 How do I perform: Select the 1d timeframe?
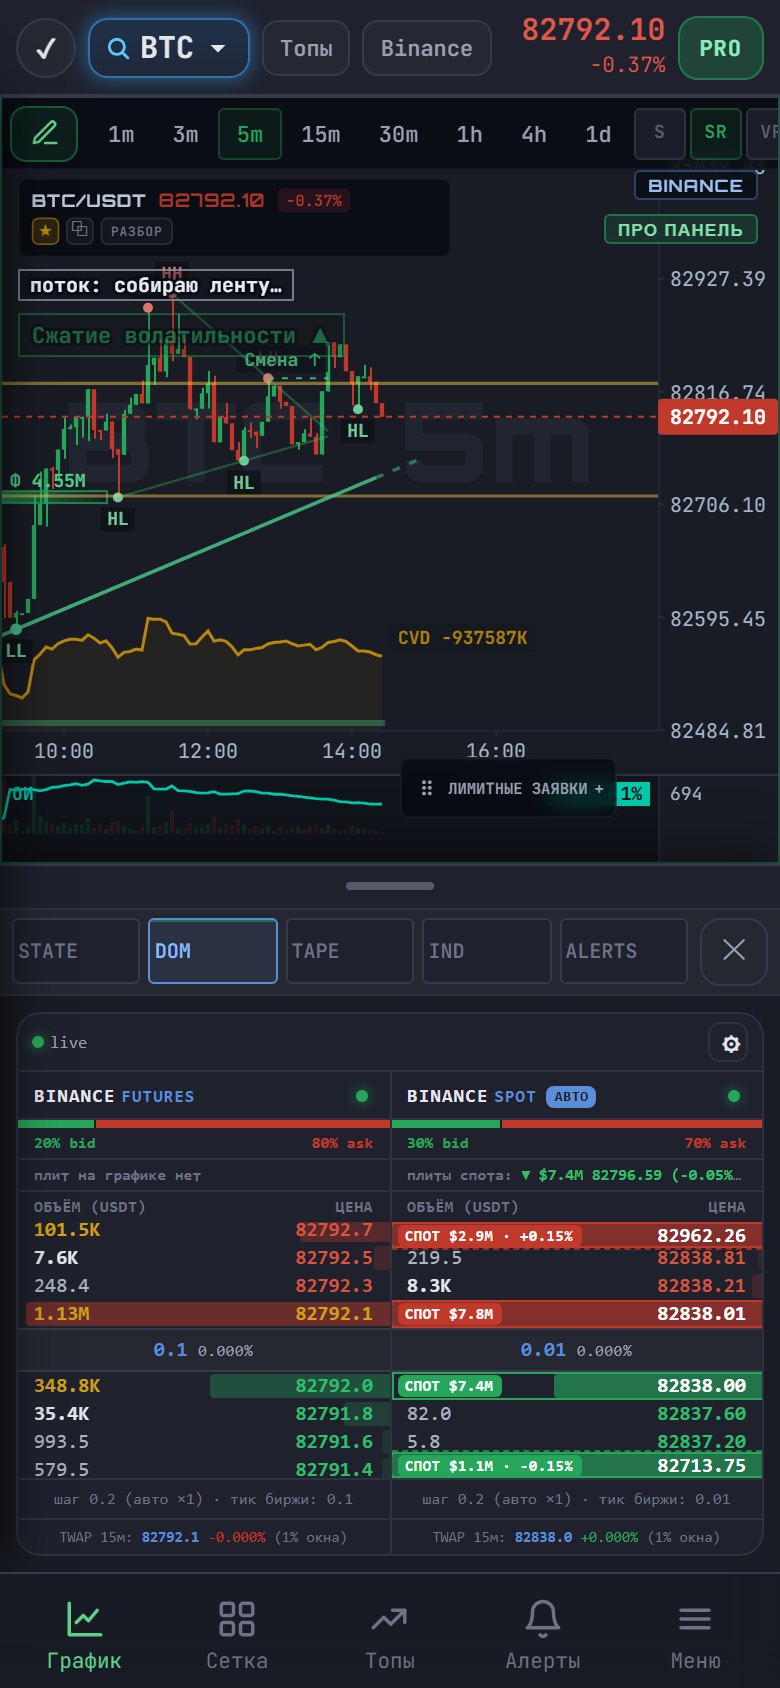[x=598, y=134]
